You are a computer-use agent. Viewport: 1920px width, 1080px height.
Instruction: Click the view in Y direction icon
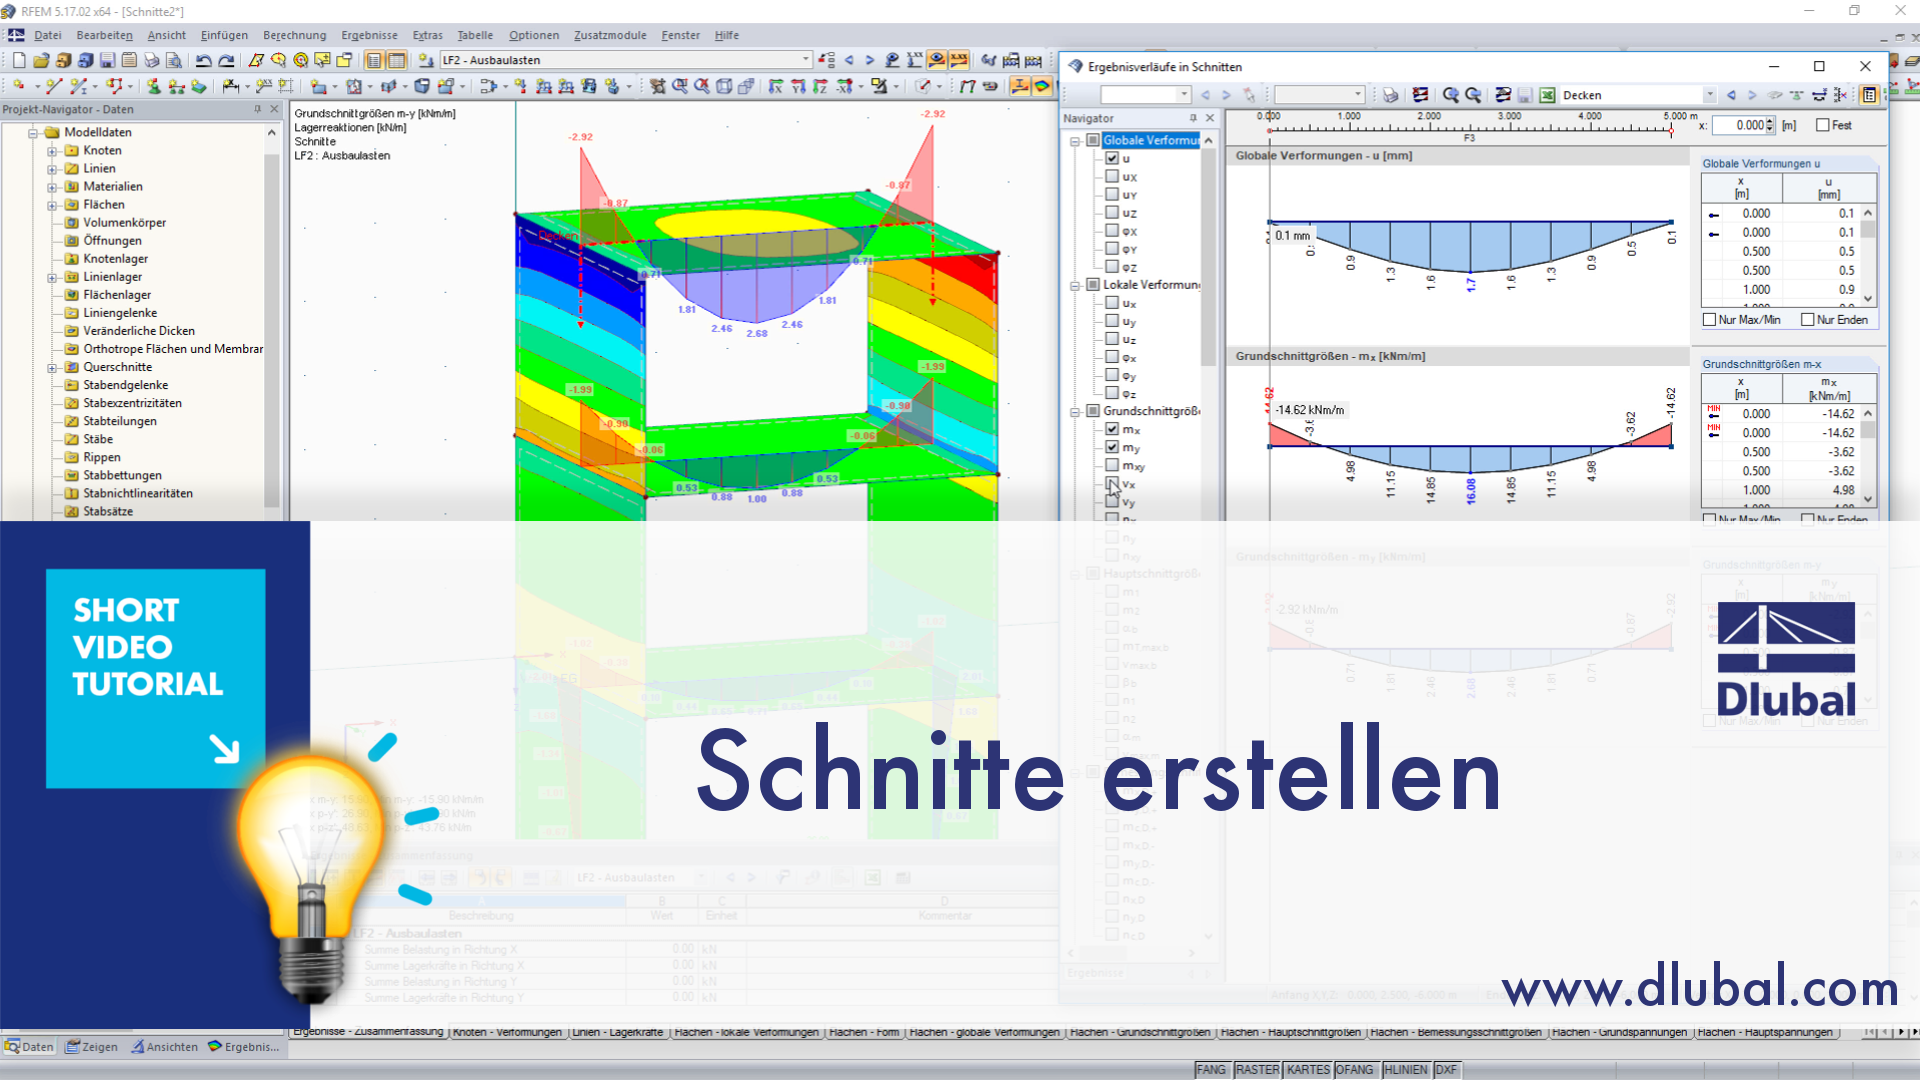coord(798,87)
